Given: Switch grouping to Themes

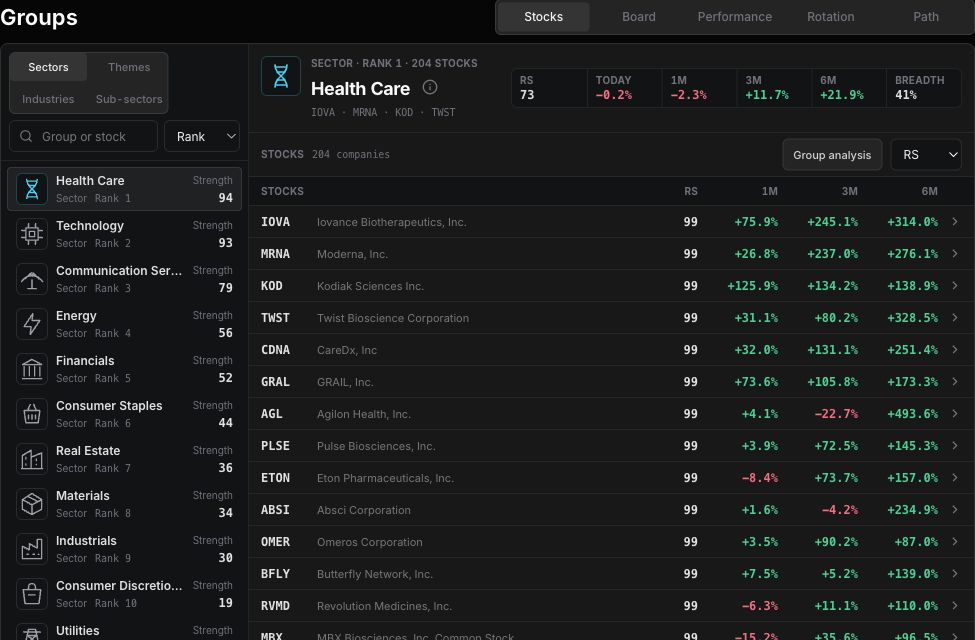Looking at the screenshot, I should (129, 67).
